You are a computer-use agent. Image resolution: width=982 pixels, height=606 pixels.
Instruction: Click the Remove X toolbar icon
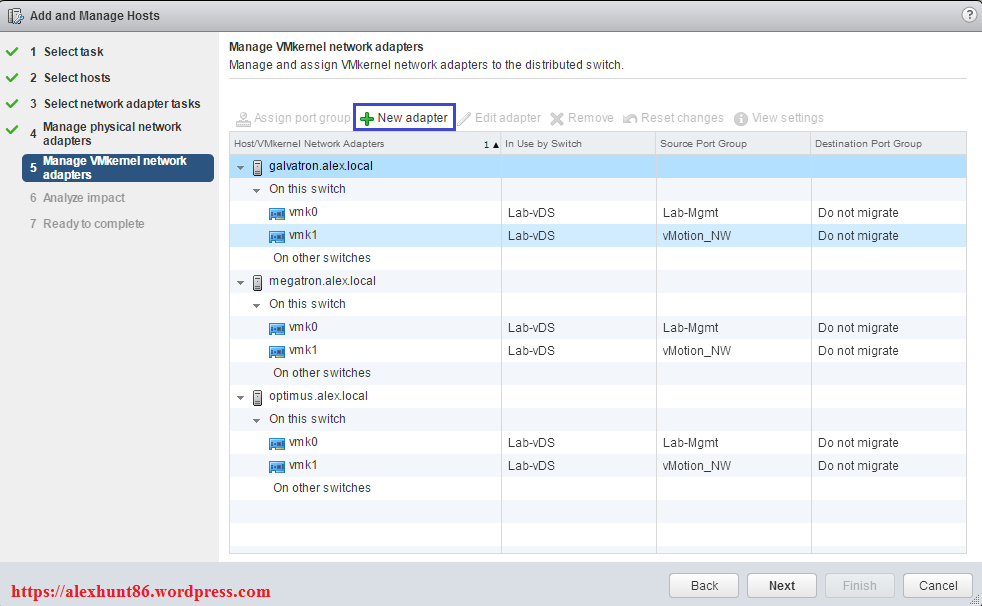pos(557,118)
